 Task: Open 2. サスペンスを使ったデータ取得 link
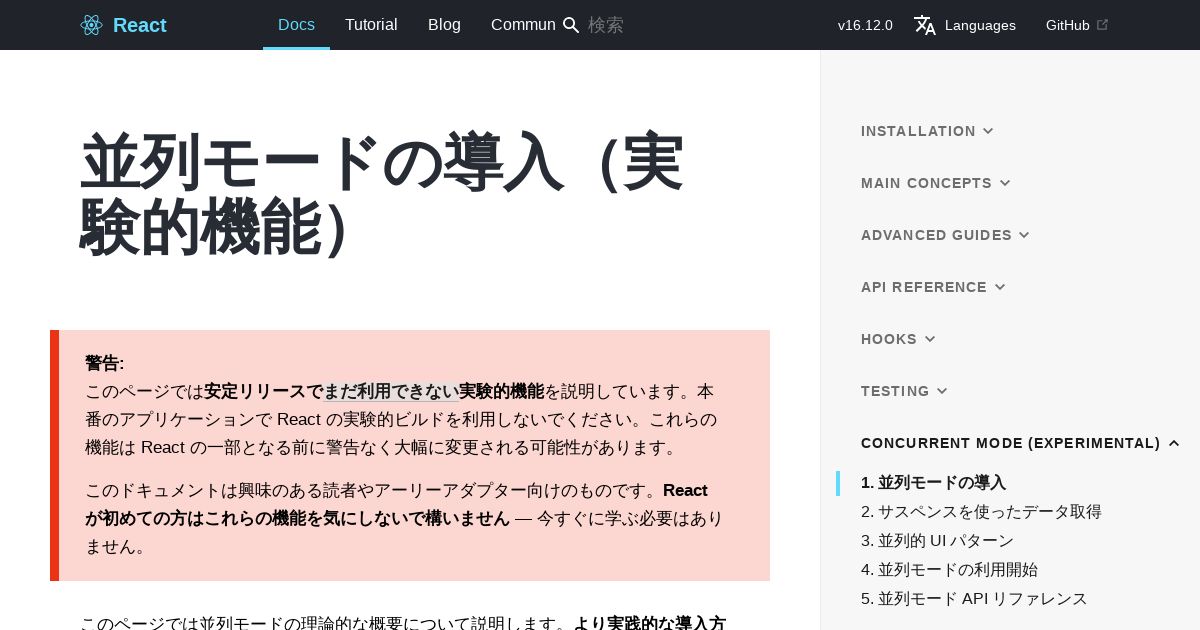point(981,512)
